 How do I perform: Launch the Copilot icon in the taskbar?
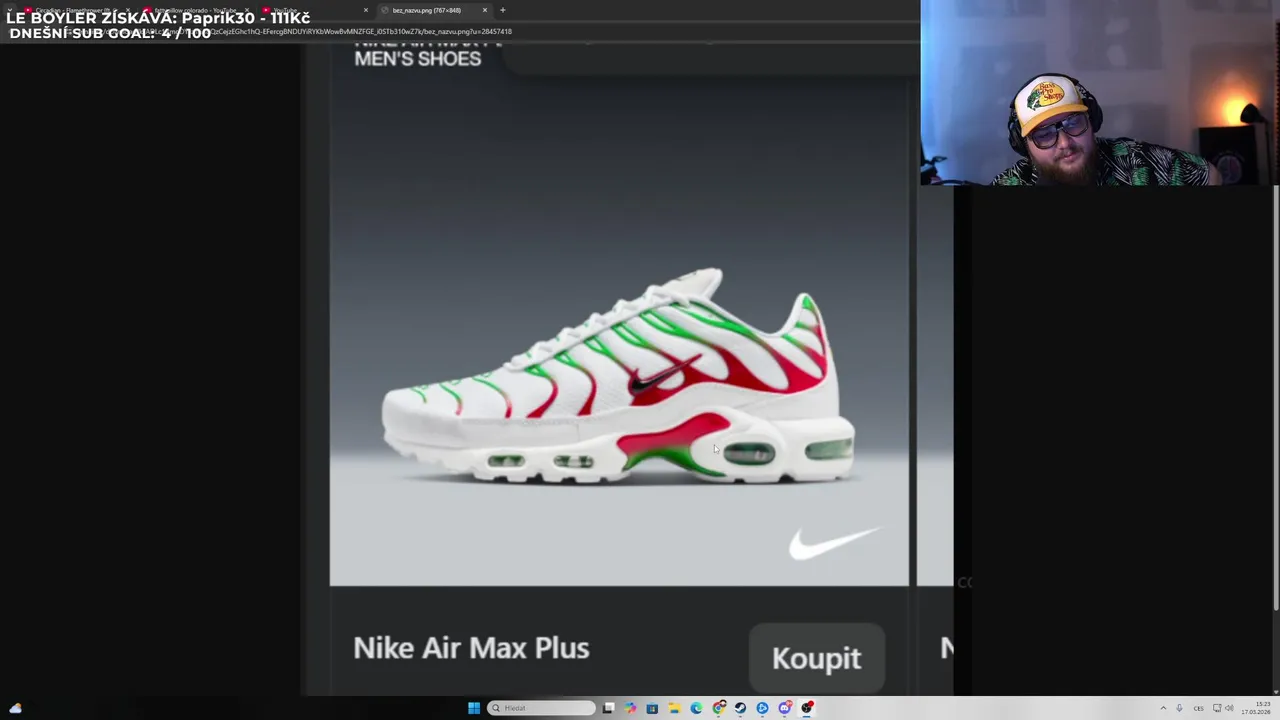pos(630,708)
